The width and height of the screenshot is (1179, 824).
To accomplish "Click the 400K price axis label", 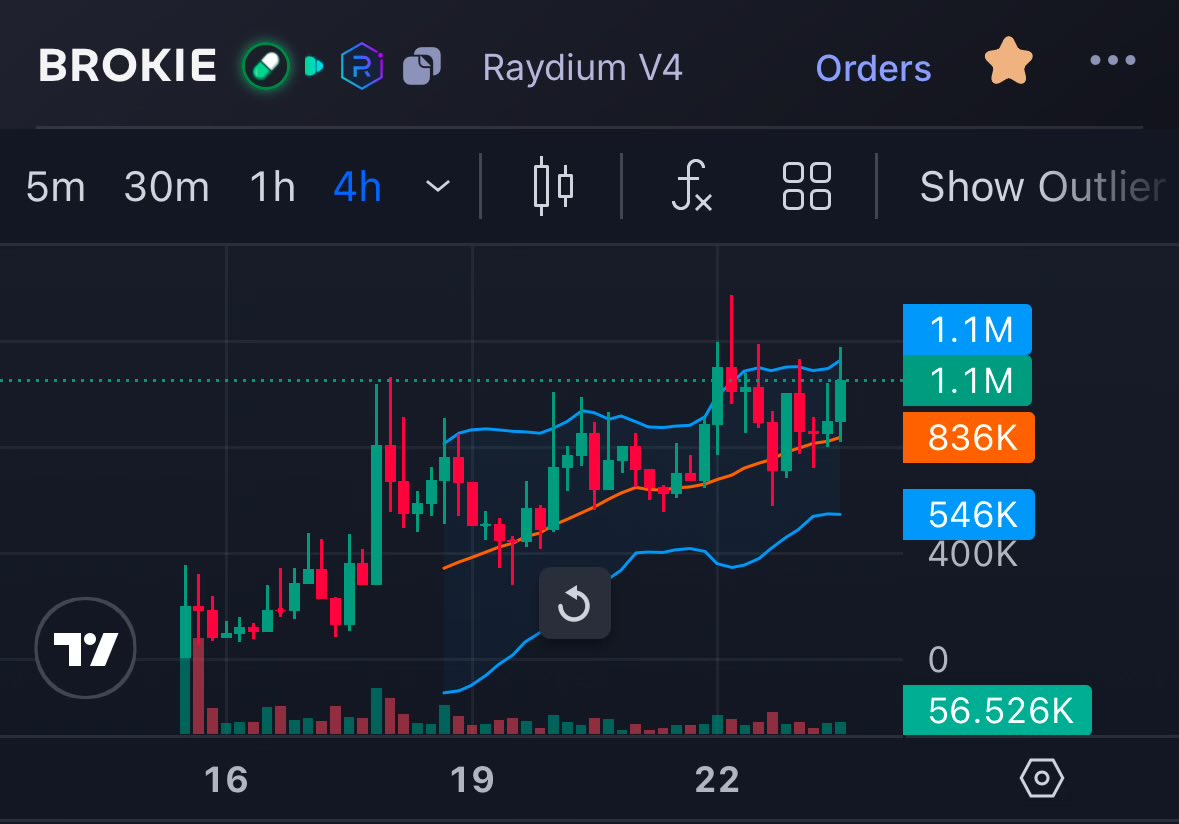I will (972, 555).
